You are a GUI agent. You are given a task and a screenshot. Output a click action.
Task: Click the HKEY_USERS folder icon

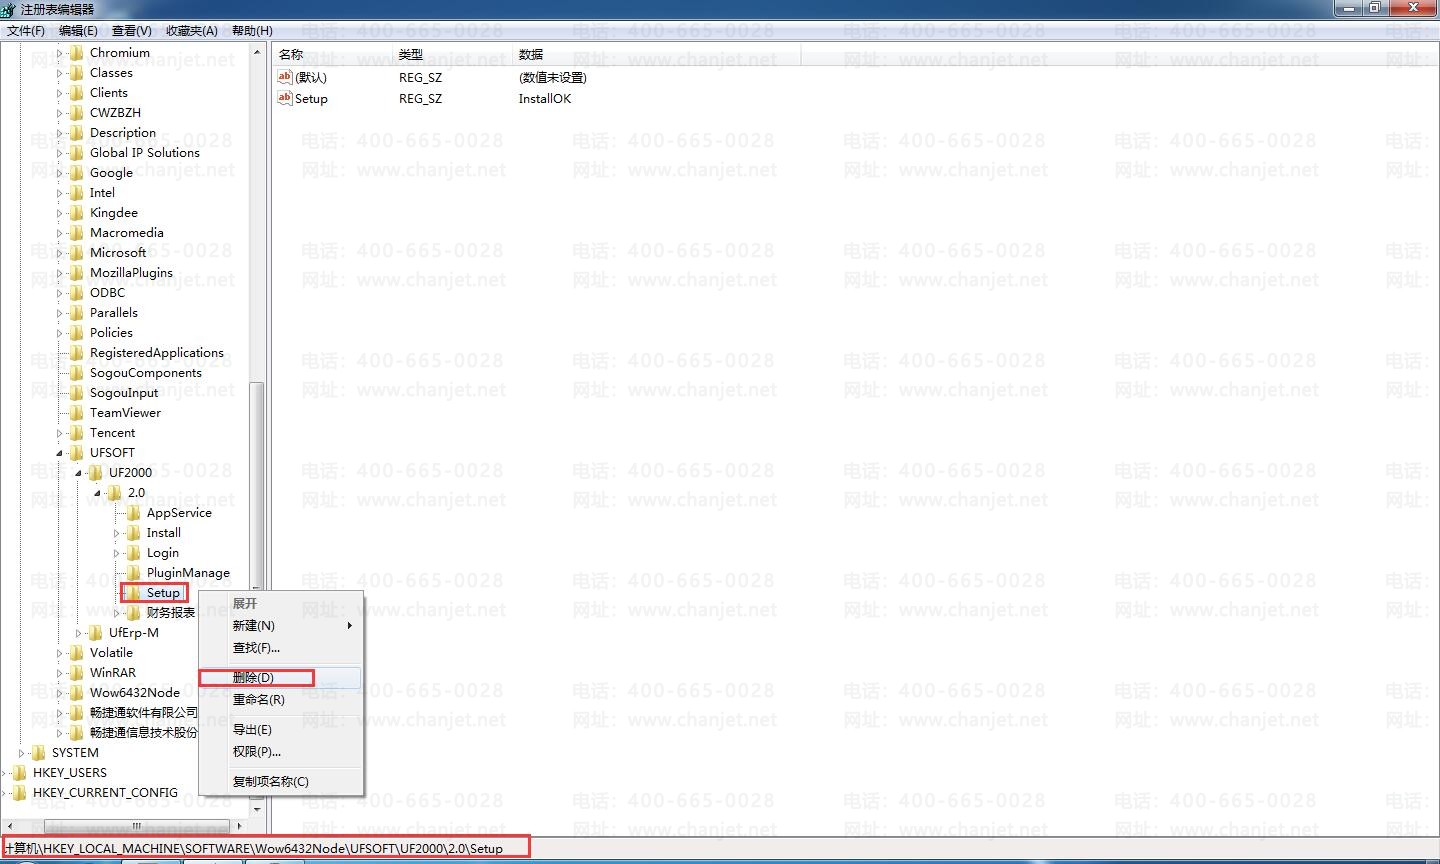19,773
